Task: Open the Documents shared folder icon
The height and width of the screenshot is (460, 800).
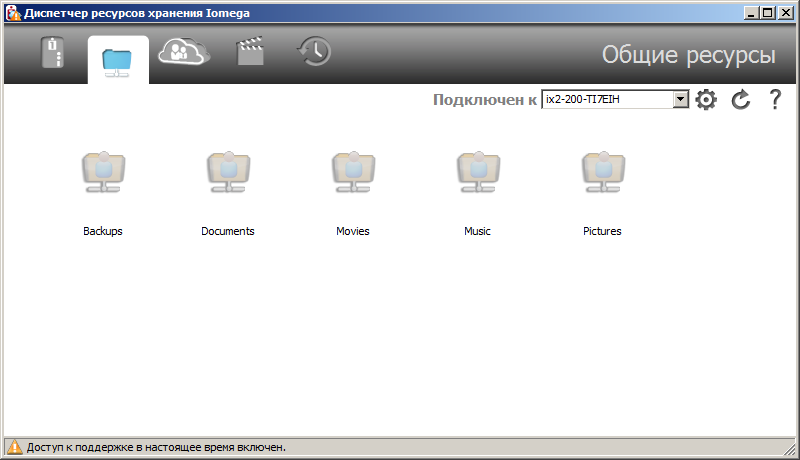Action: click(x=229, y=172)
